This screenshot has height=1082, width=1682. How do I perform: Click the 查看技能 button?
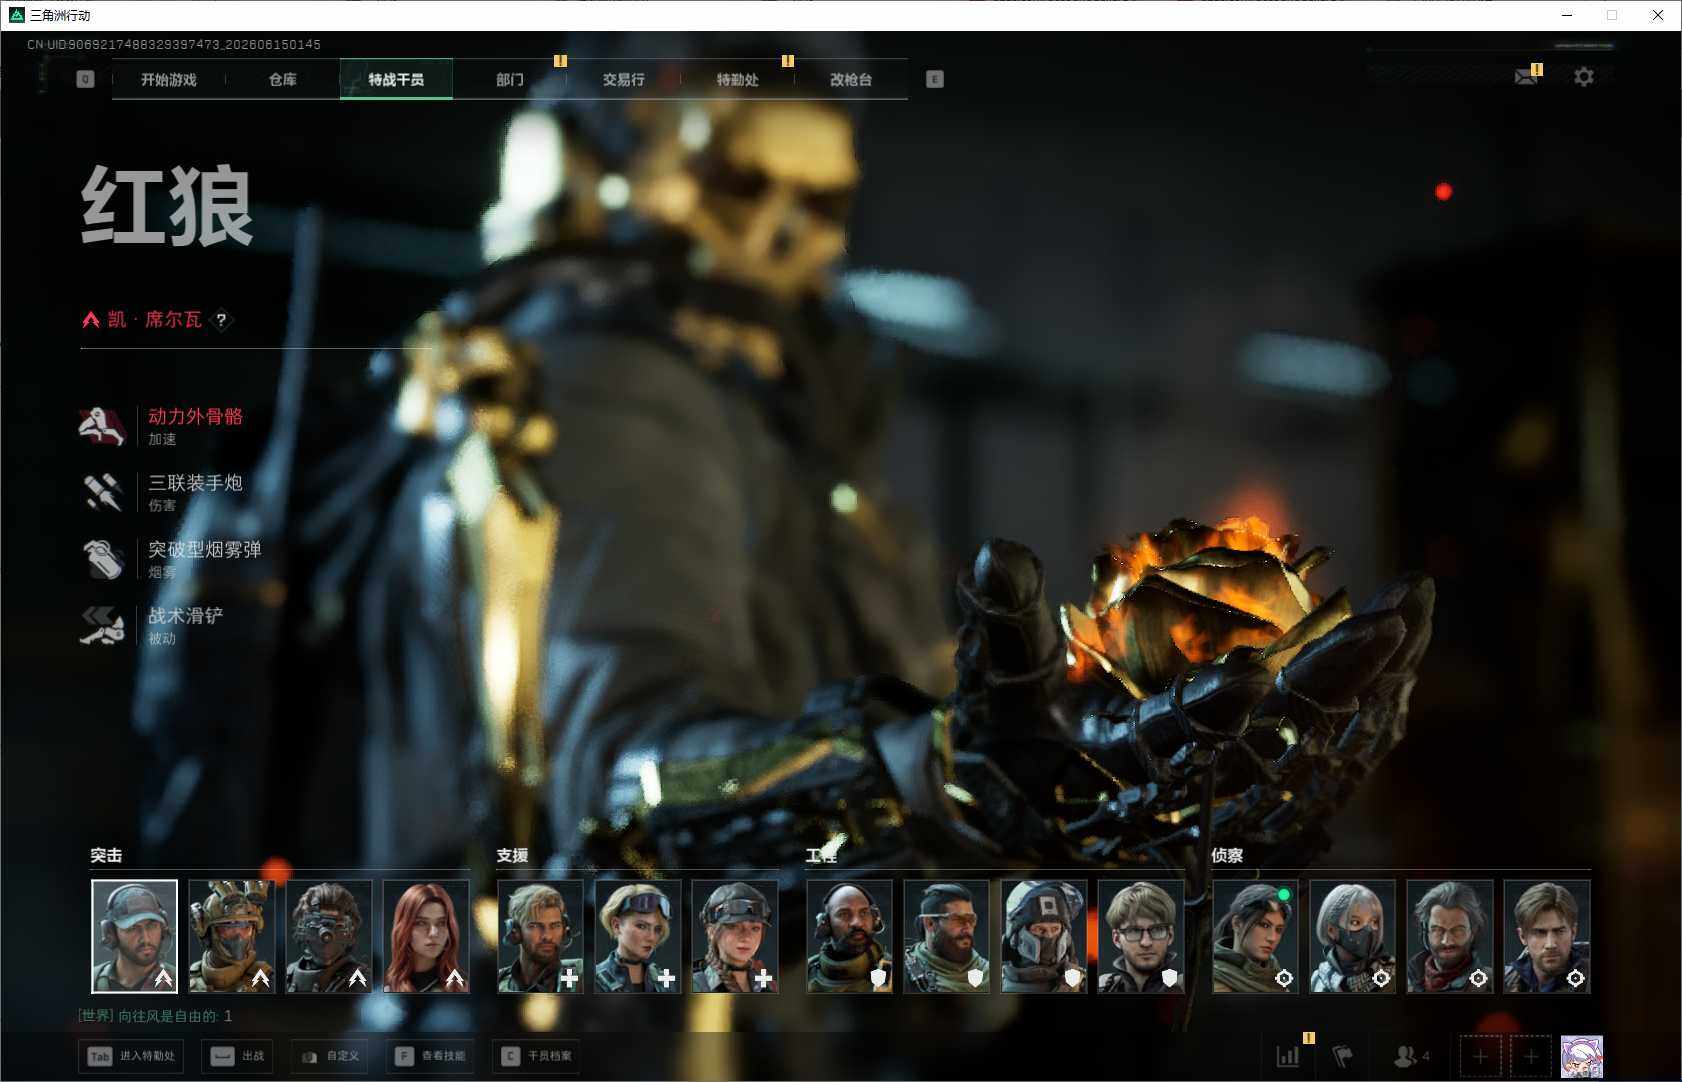click(430, 1056)
